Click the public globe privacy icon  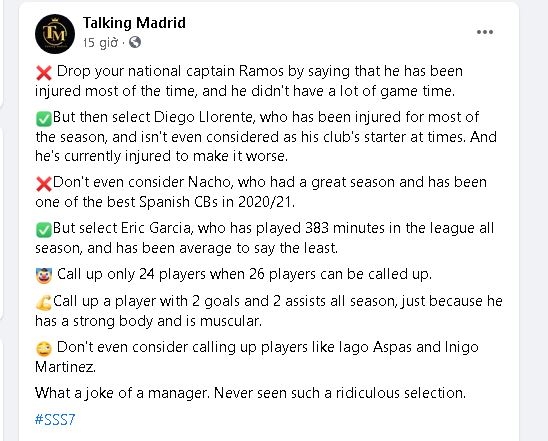click(135, 42)
